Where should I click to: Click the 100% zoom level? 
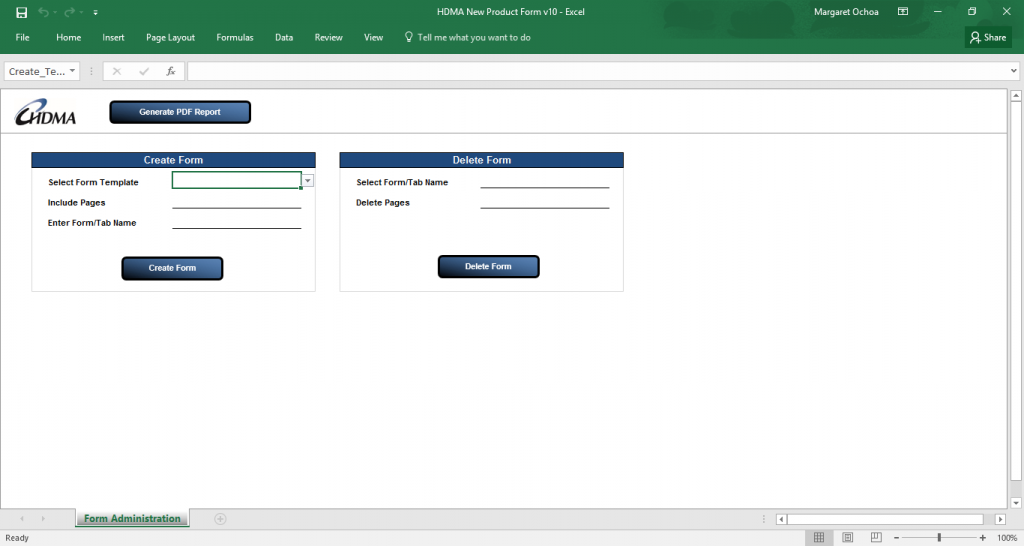pyautogui.click(x=1006, y=538)
